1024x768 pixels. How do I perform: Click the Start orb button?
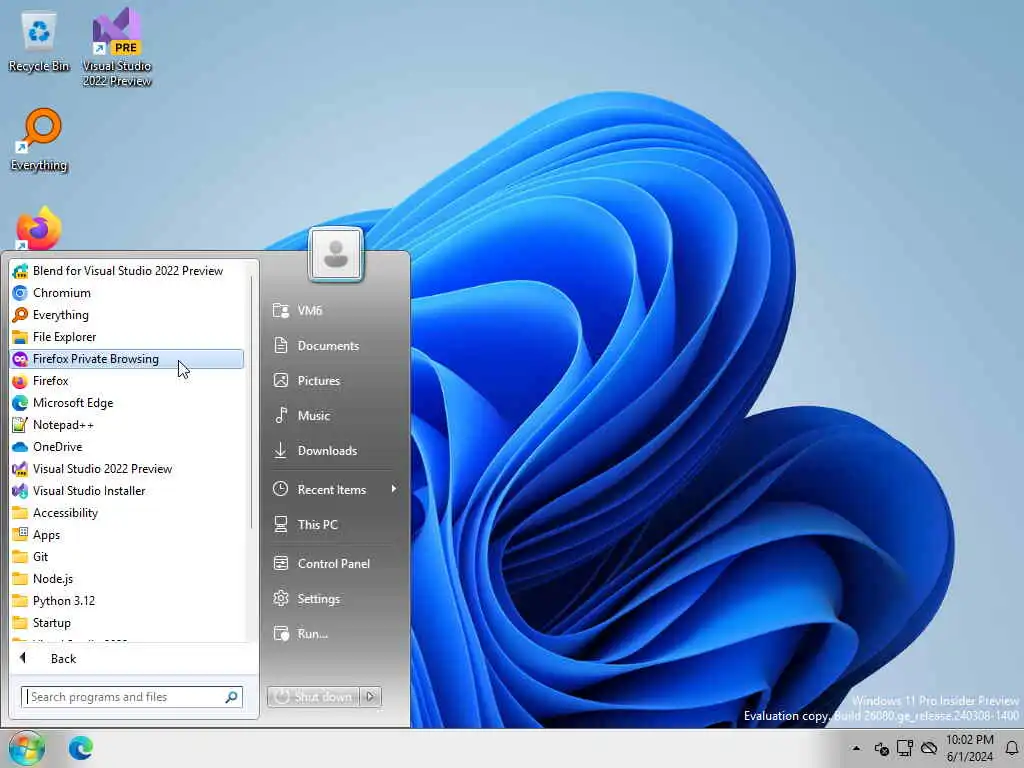26,748
